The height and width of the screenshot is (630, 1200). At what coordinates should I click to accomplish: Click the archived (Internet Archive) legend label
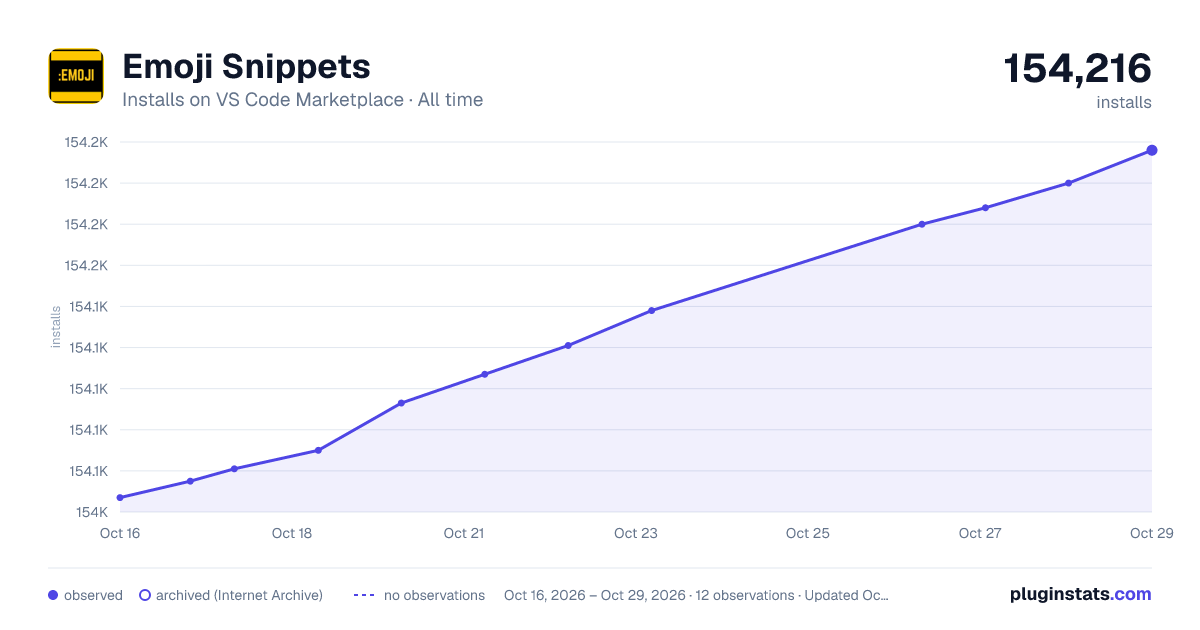click(x=239, y=595)
